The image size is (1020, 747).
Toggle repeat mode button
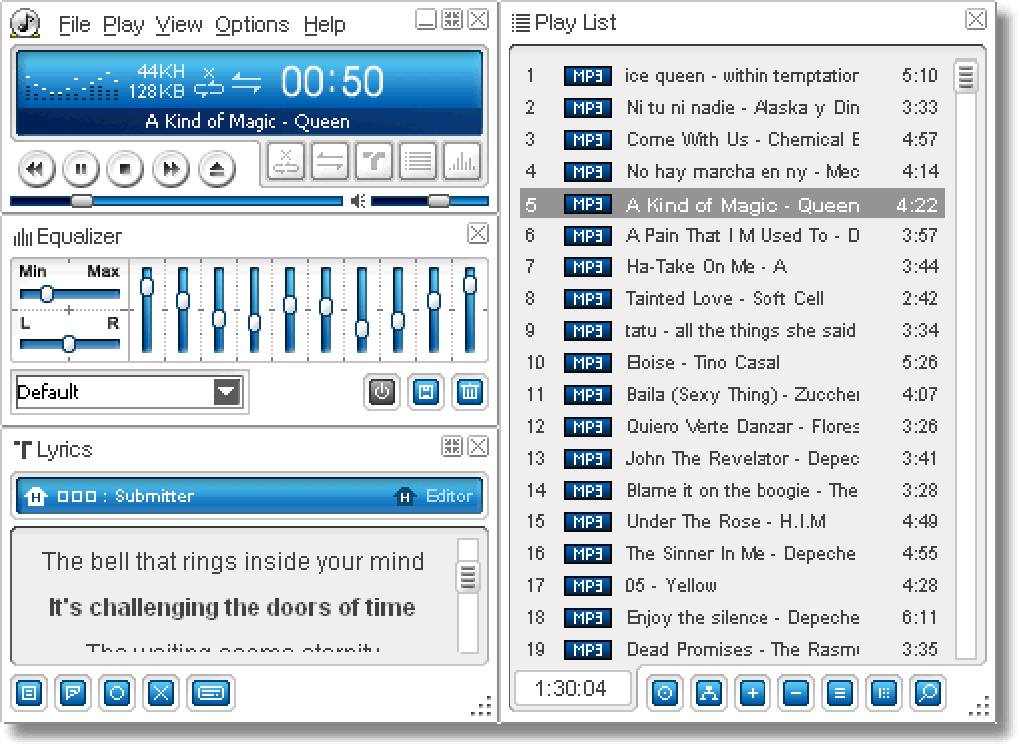[330, 161]
